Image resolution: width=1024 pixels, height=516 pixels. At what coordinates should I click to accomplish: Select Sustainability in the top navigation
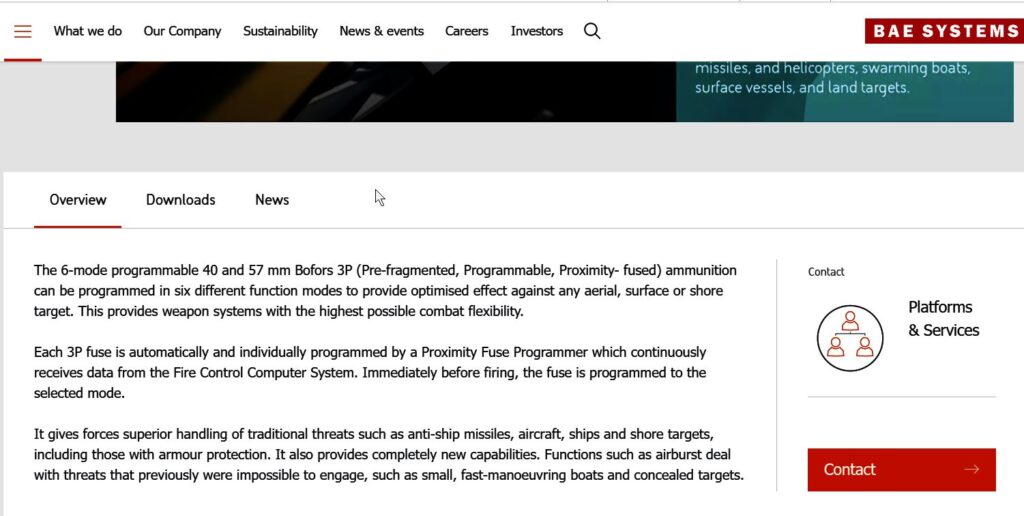coord(280,31)
